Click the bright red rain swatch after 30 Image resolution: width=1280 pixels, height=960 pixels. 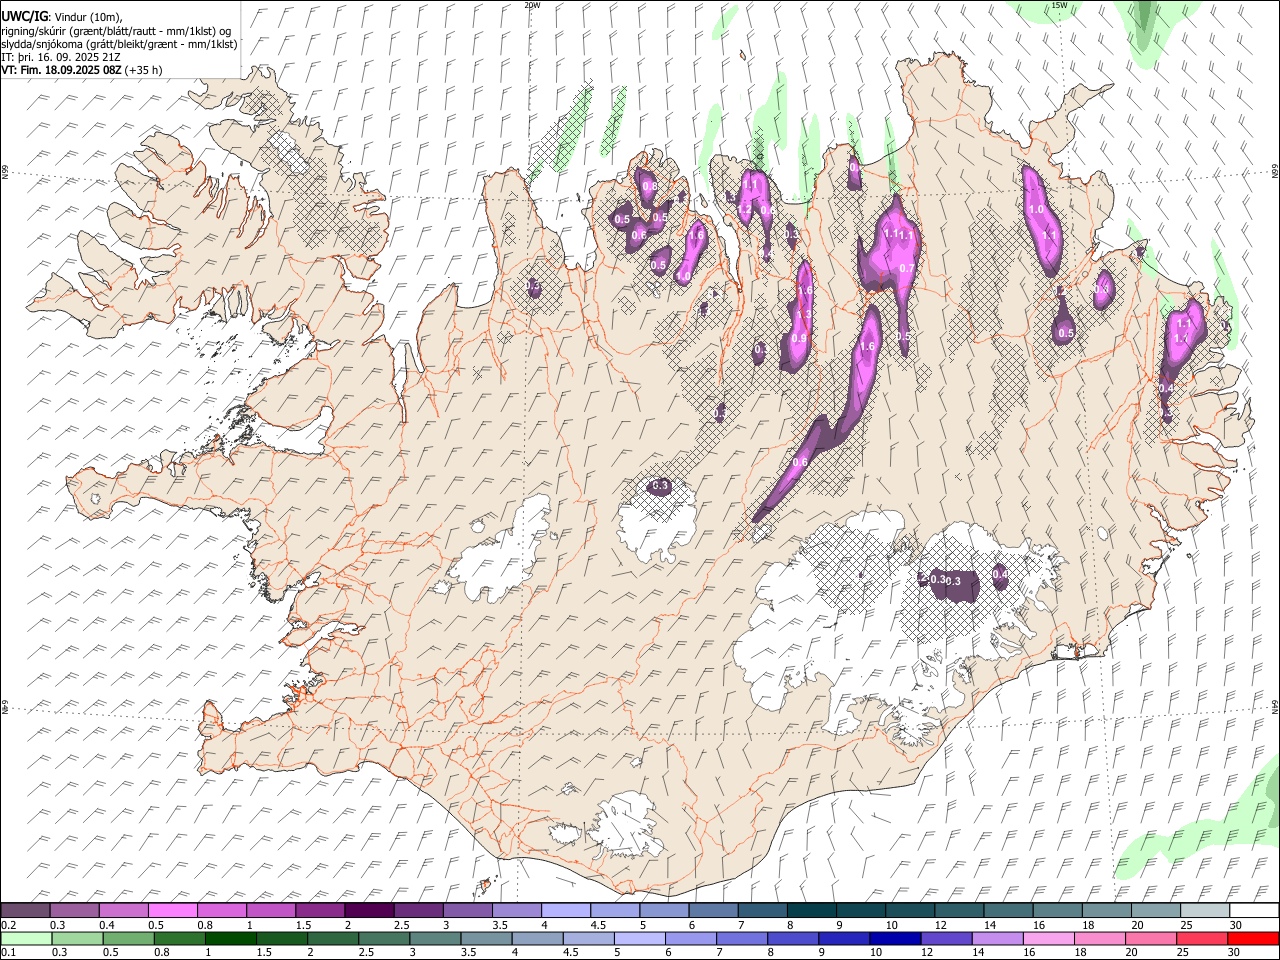click(x=1253, y=938)
